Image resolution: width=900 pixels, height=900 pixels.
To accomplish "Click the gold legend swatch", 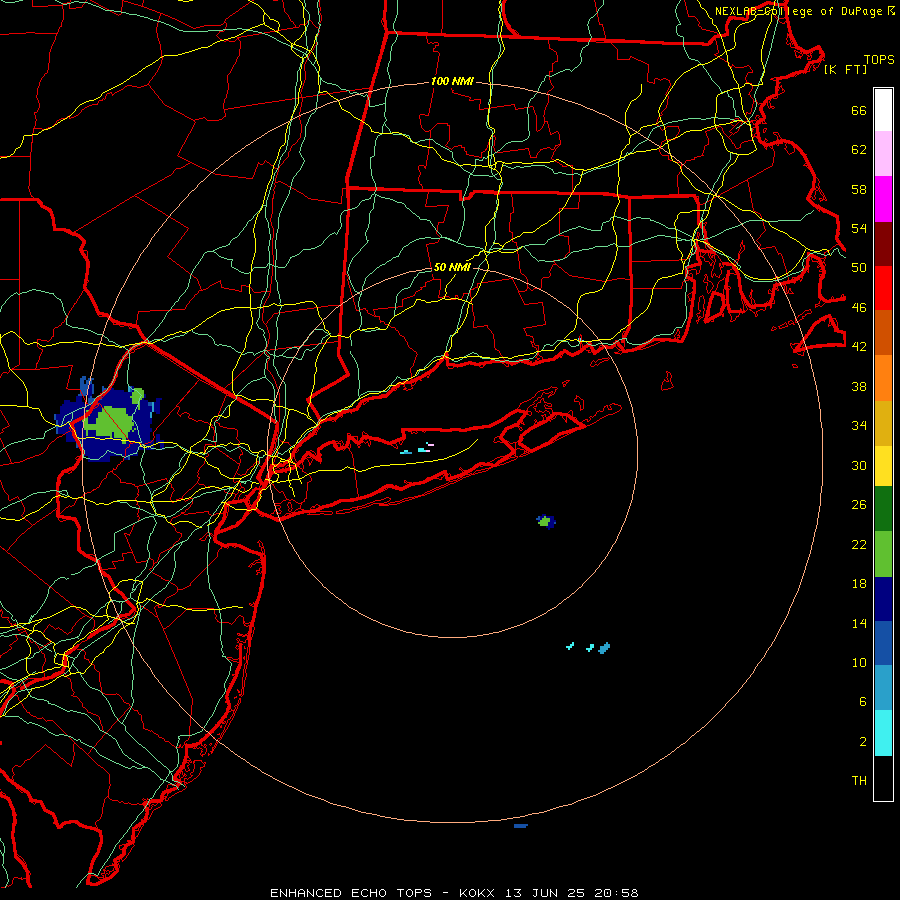I will coord(883,423).
